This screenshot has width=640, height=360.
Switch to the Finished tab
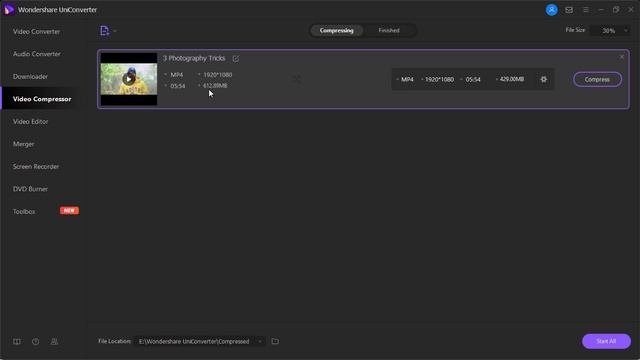(389, 30)
